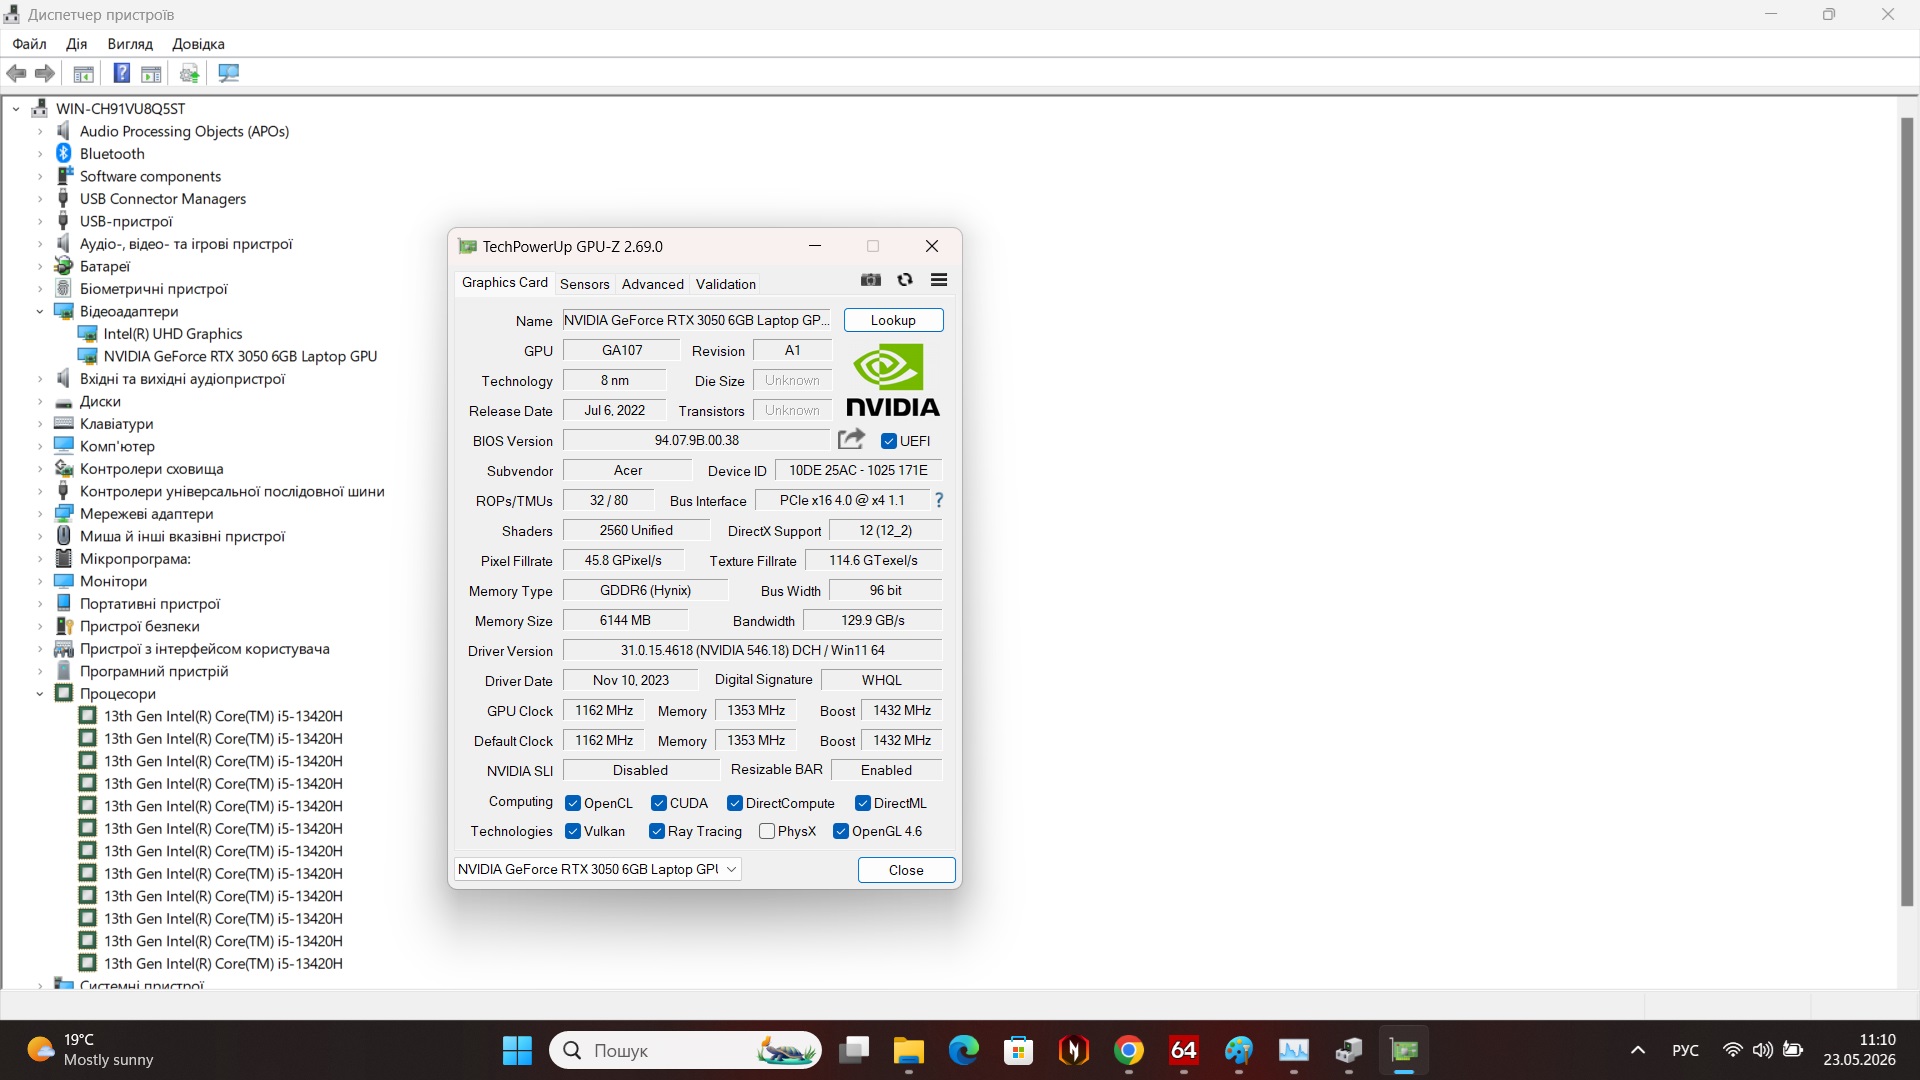The width and height of the screenshot is (1920, 1080).
Task: Toggle the Ray Tracing checkbox
Action: (657, 831)
